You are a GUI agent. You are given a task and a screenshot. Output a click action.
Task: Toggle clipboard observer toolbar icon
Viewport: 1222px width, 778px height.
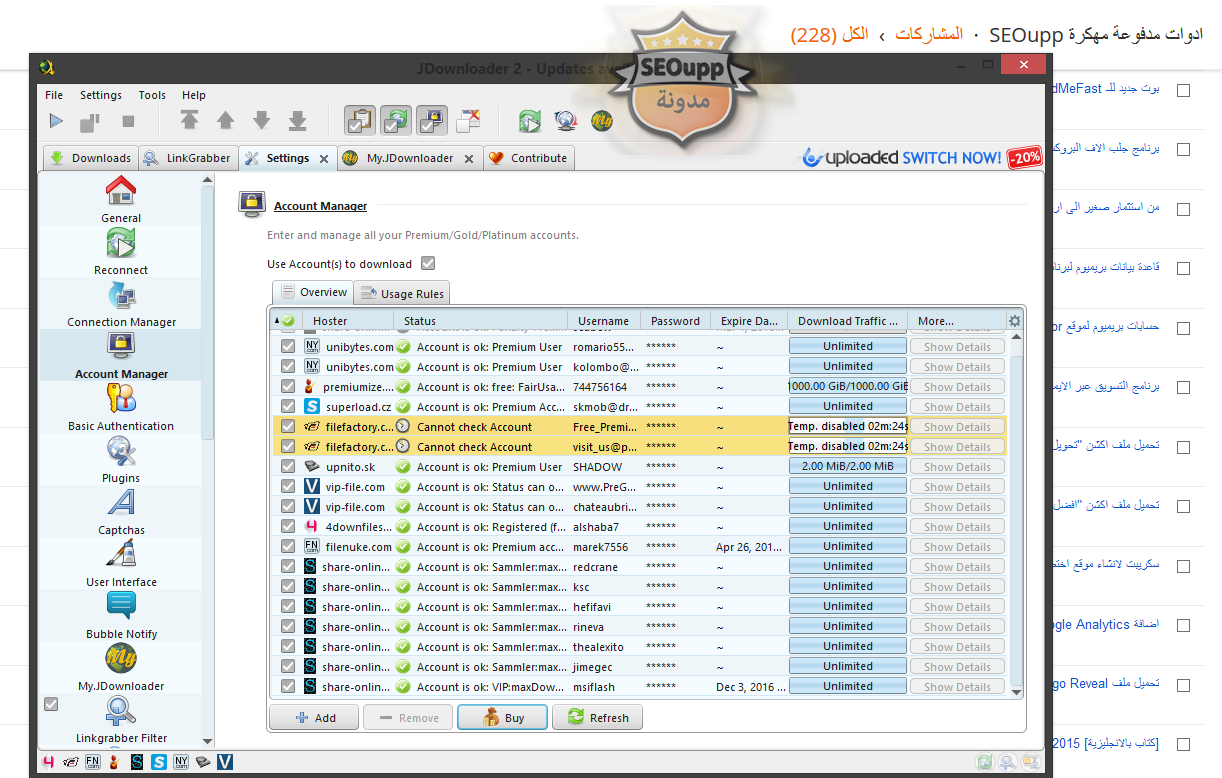(x=360, y=121)
